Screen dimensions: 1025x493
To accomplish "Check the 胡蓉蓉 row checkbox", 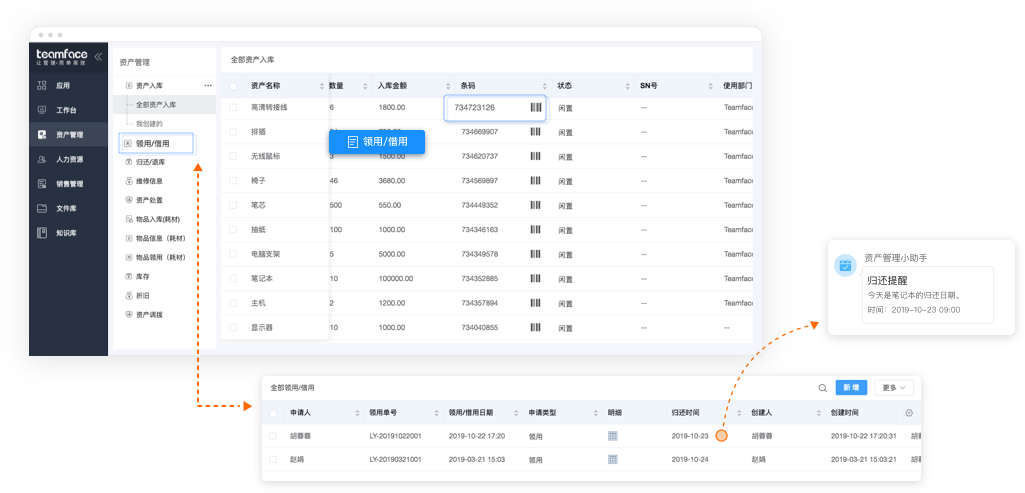I will (x=273, y=435).
